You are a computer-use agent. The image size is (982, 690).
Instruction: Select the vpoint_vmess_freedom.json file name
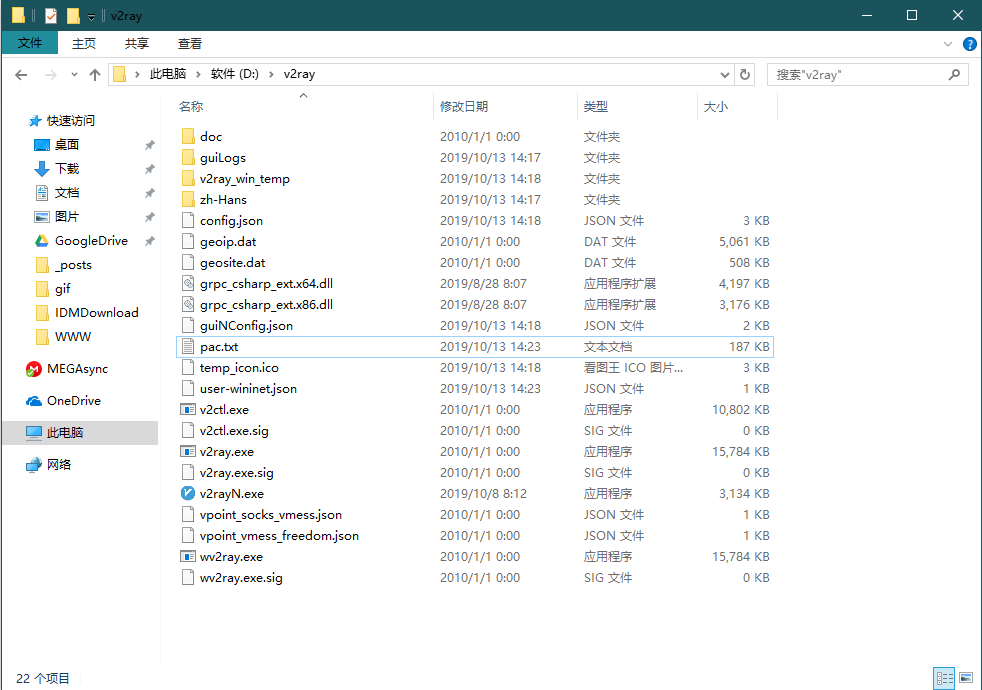279,536
